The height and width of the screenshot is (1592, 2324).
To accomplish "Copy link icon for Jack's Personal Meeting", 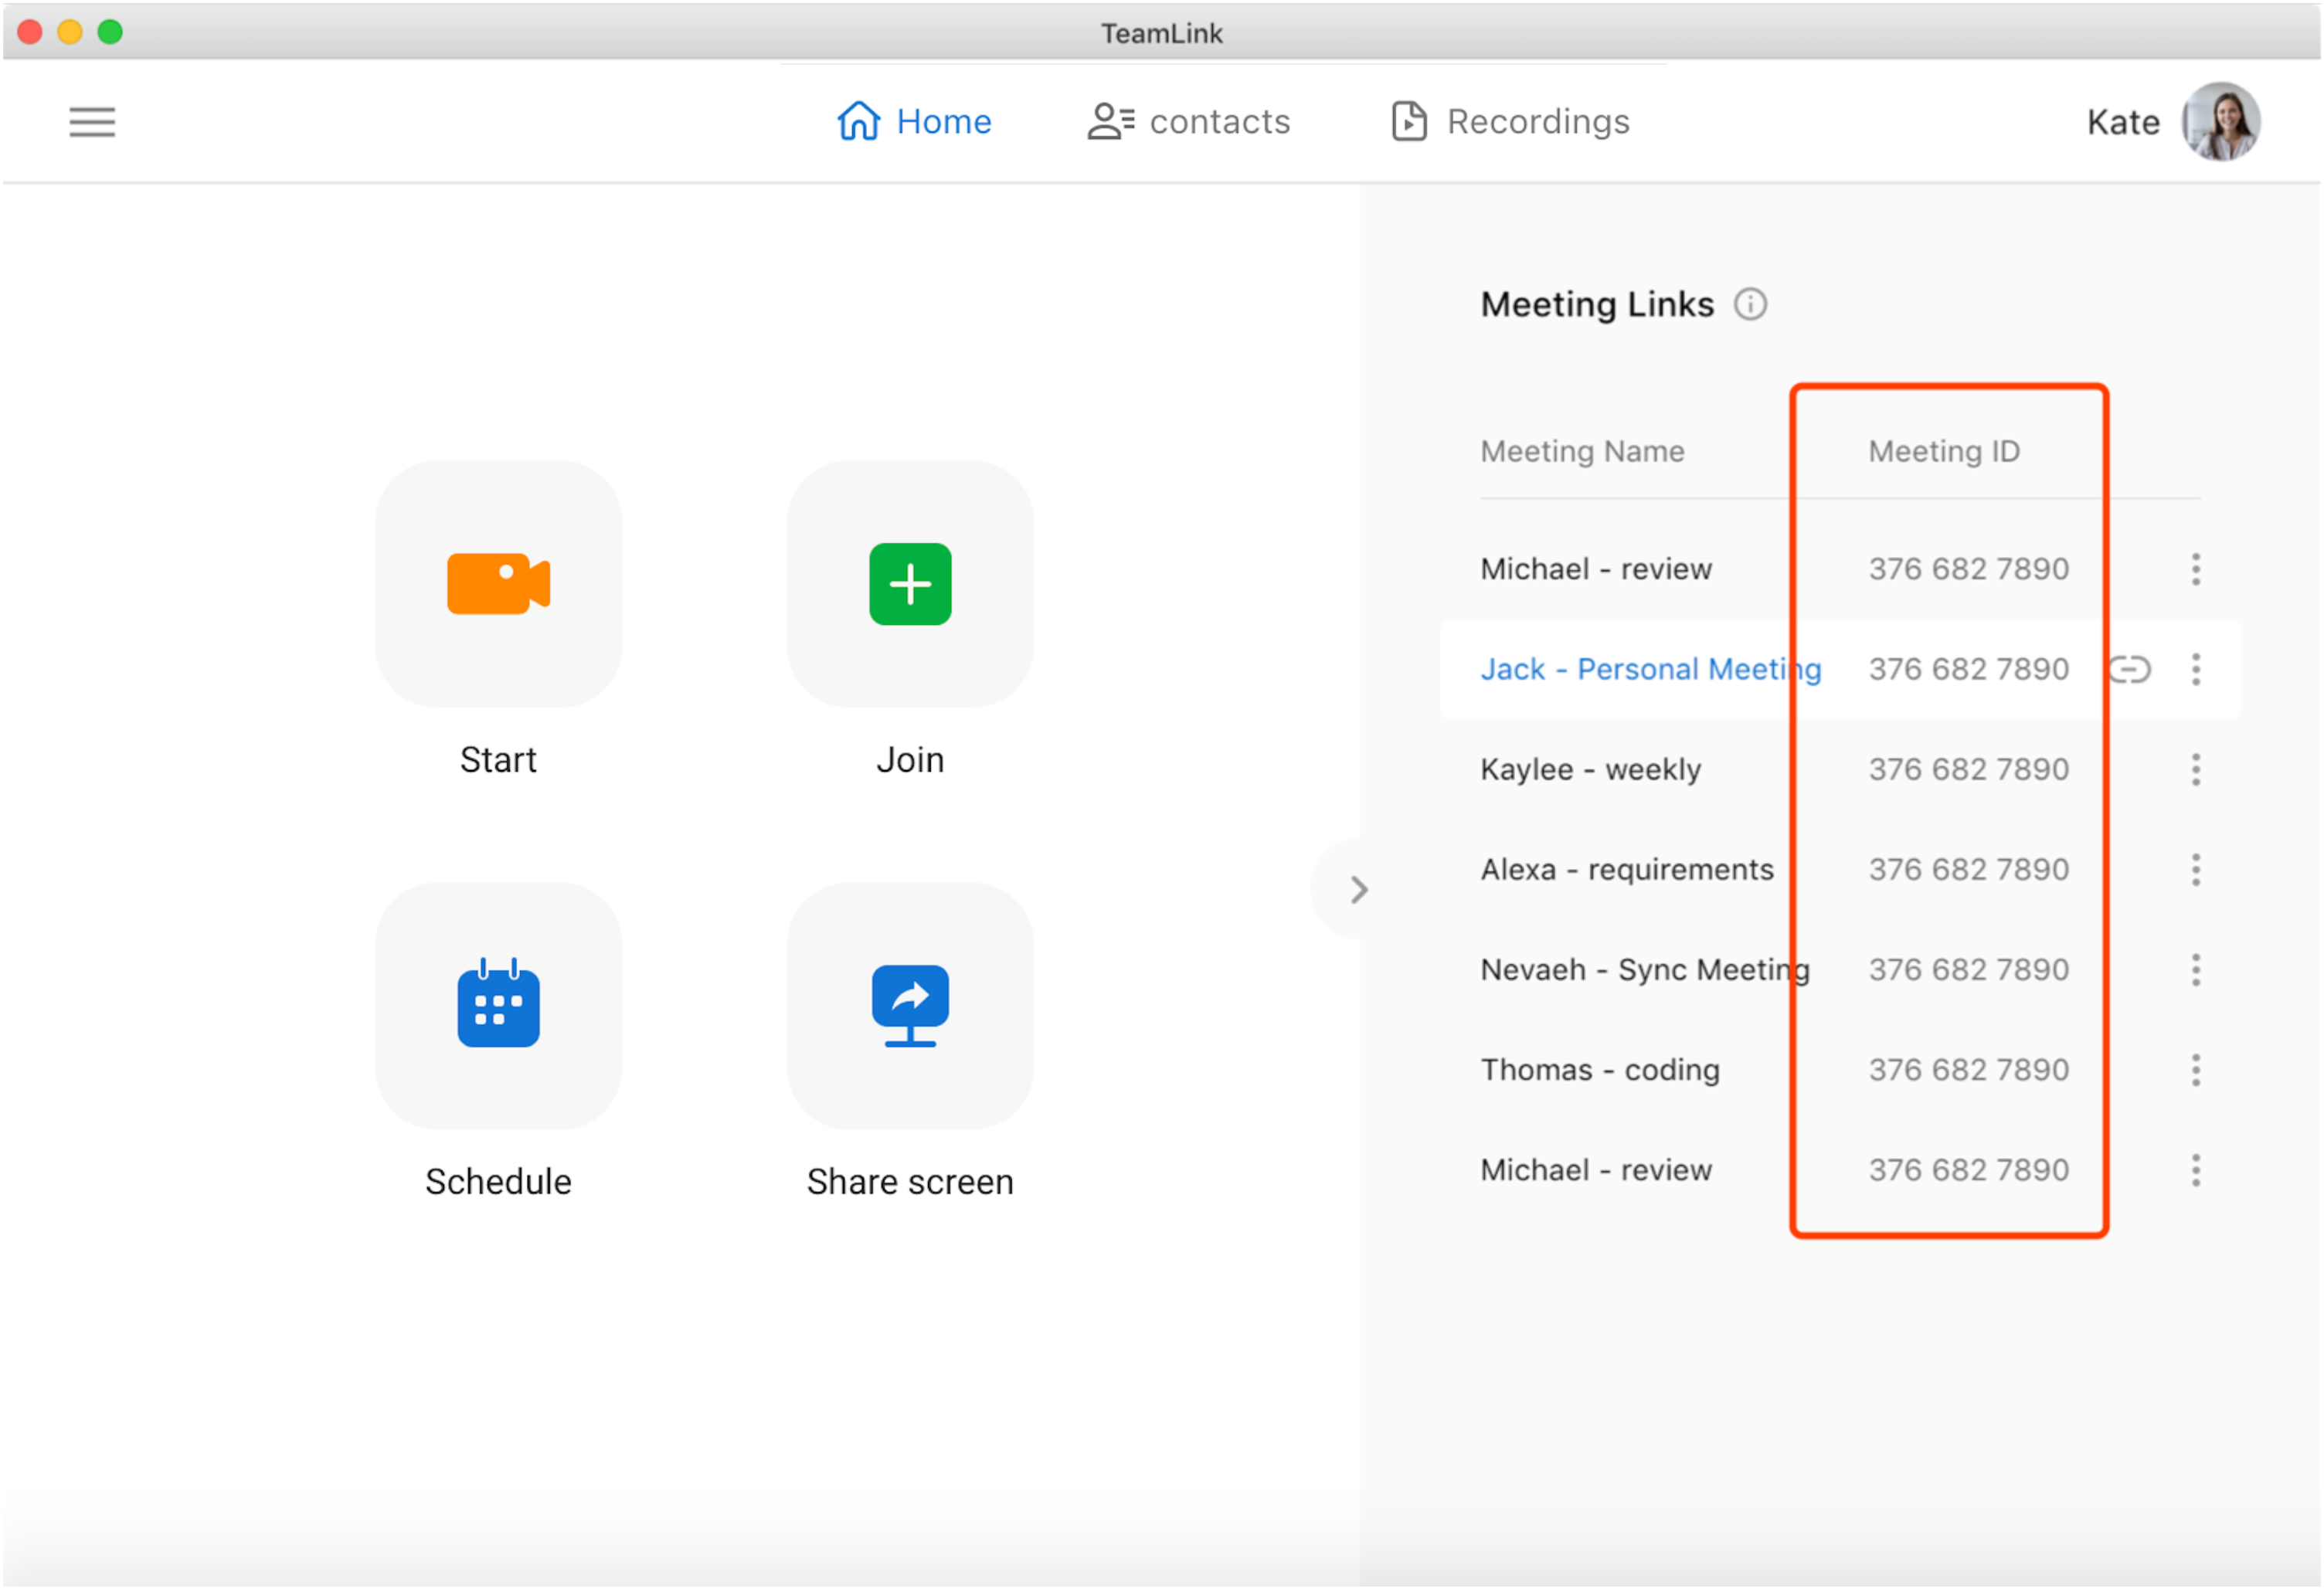I will 2130,669.
